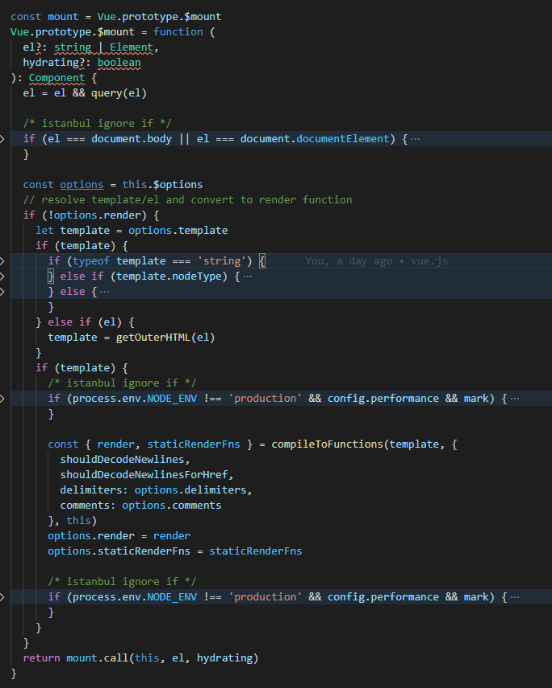Click the 'query(el)' call

(119, 93)
